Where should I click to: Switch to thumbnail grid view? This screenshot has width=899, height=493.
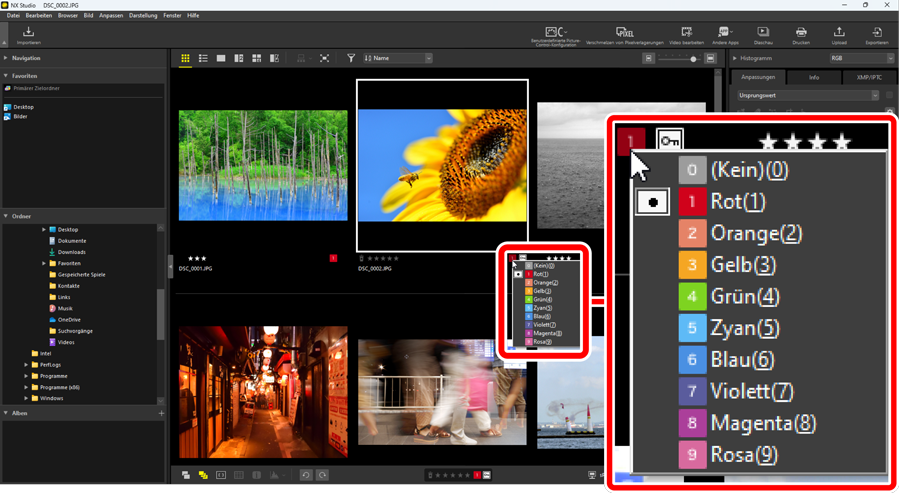coord(185,59)
